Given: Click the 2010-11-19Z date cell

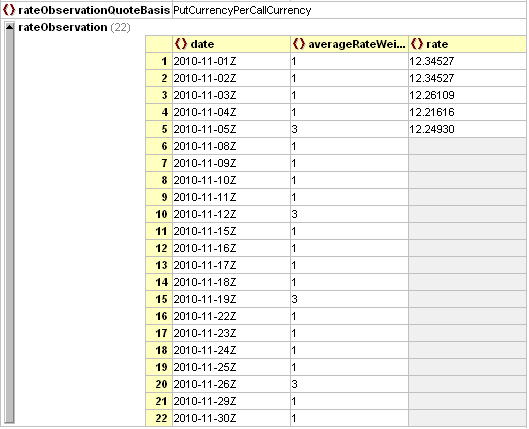Looking at the screenshot, I should coord(231,299).
